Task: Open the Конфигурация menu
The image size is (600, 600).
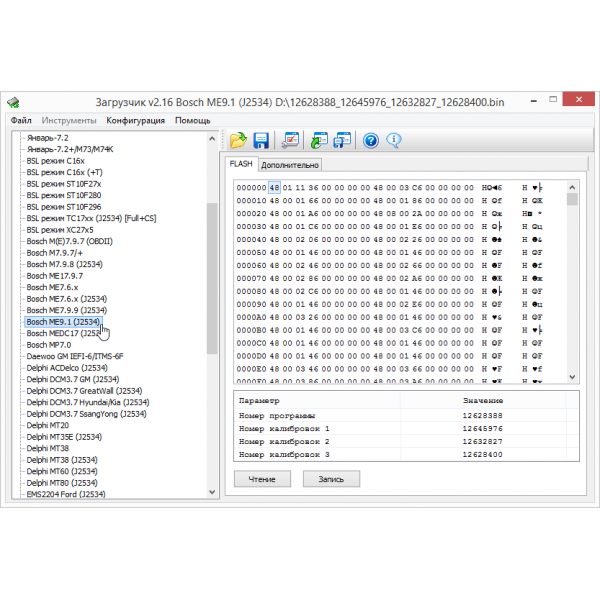Action: (136, 121)
